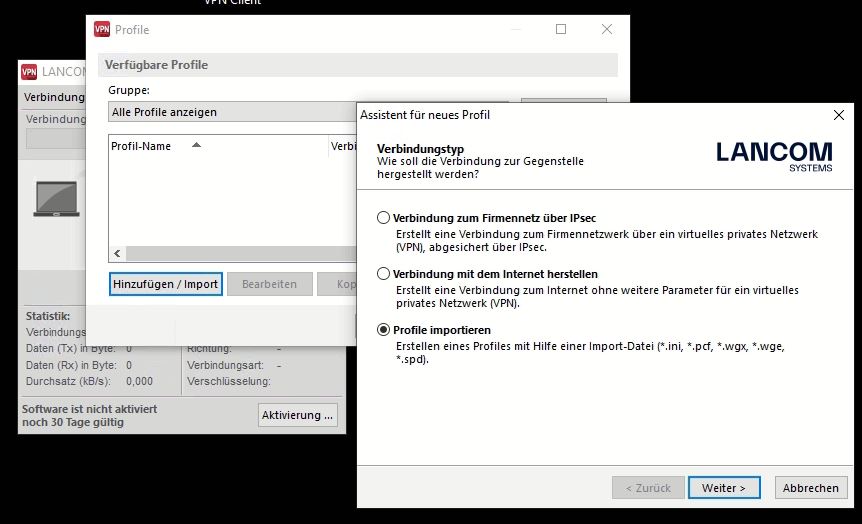Click the laptop computer icon
This screenshot has height=524, width=862.
point(56,198)
